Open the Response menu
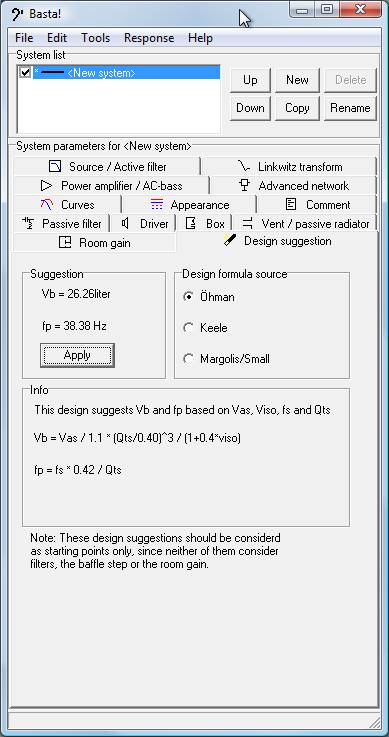Image resolution: width=389 pixels, height=737 pixels. point(149,38)
